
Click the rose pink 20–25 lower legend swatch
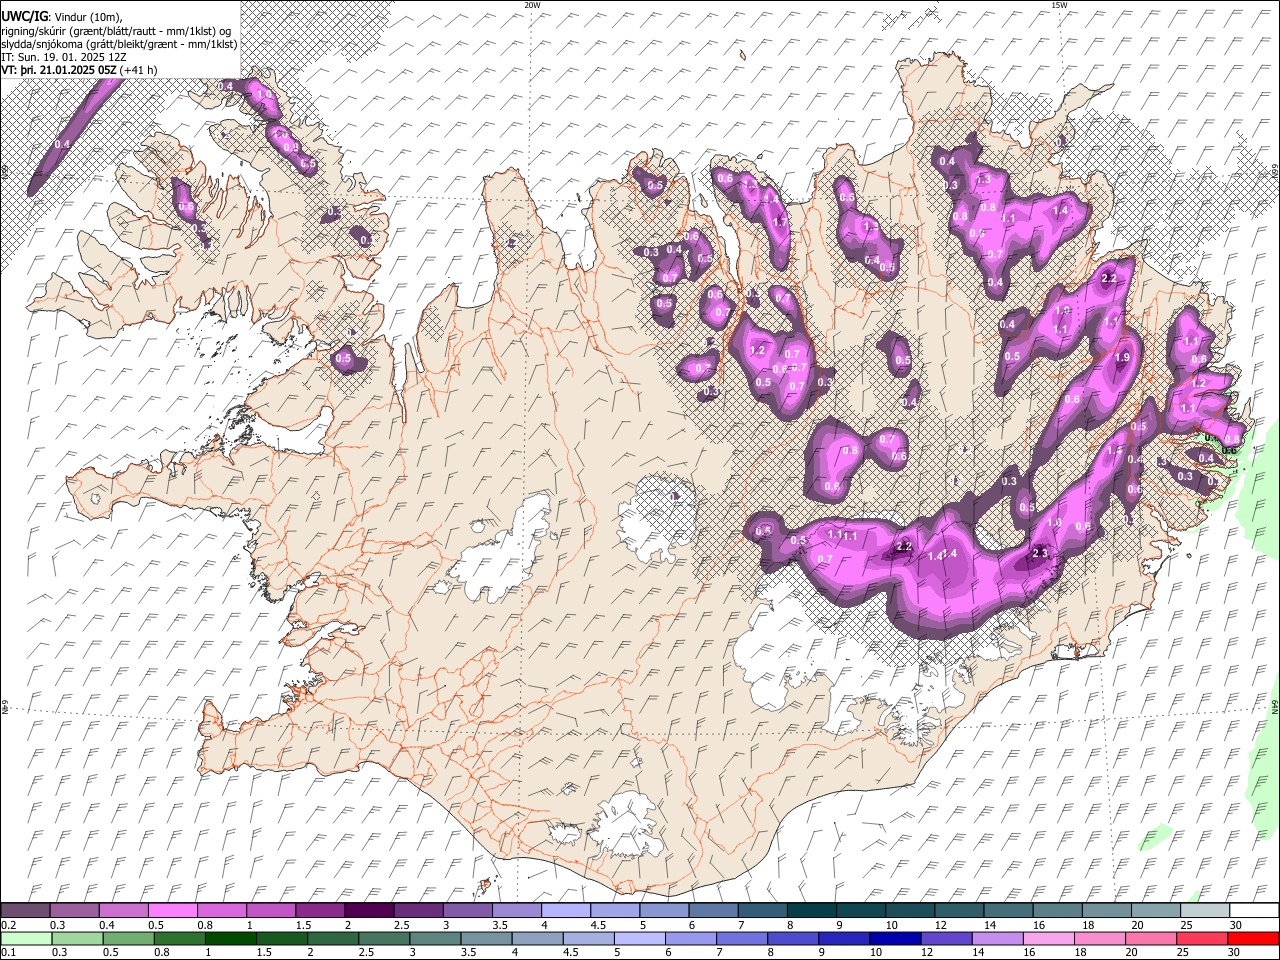(x=1151, y=938)
